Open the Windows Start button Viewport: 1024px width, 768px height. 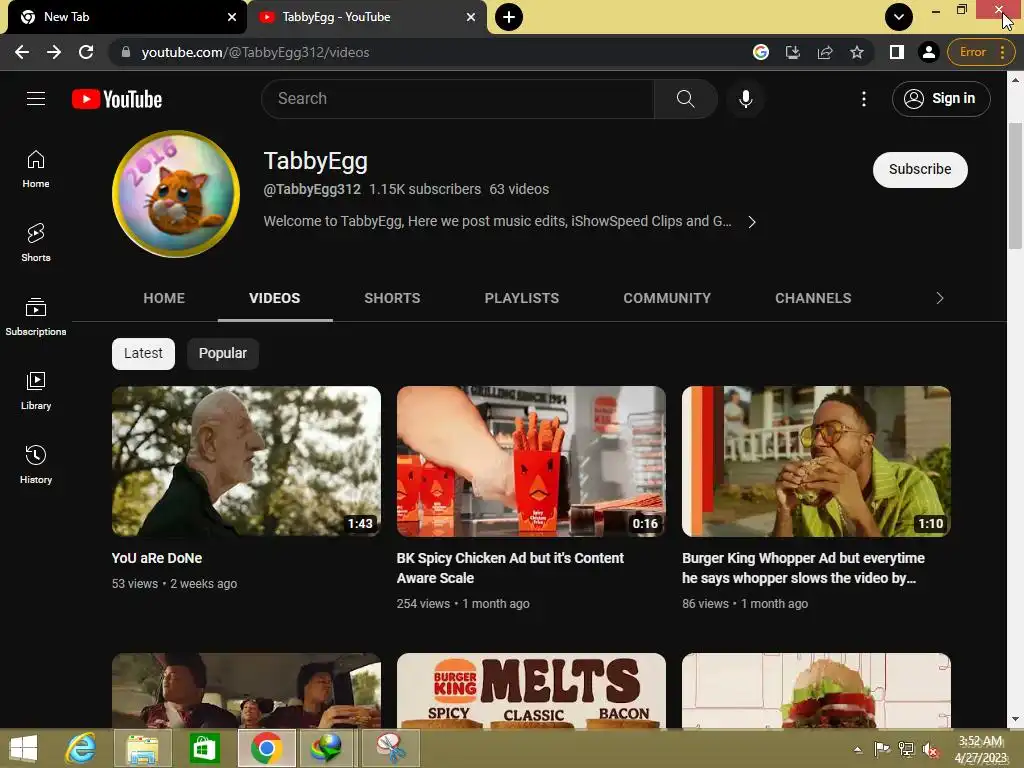[24, 748]
